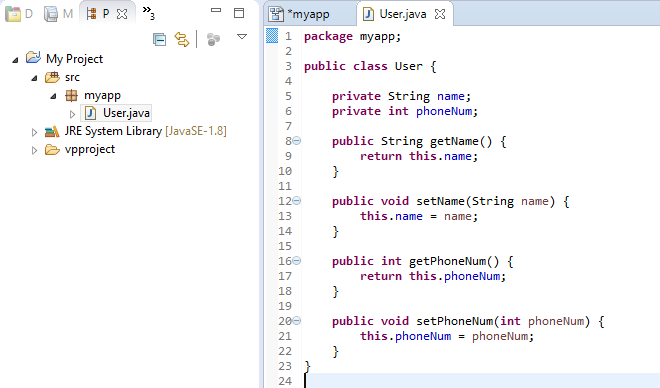Select the My Project label
This screenshot has height=388, width=660.
(x=74, y=59)
